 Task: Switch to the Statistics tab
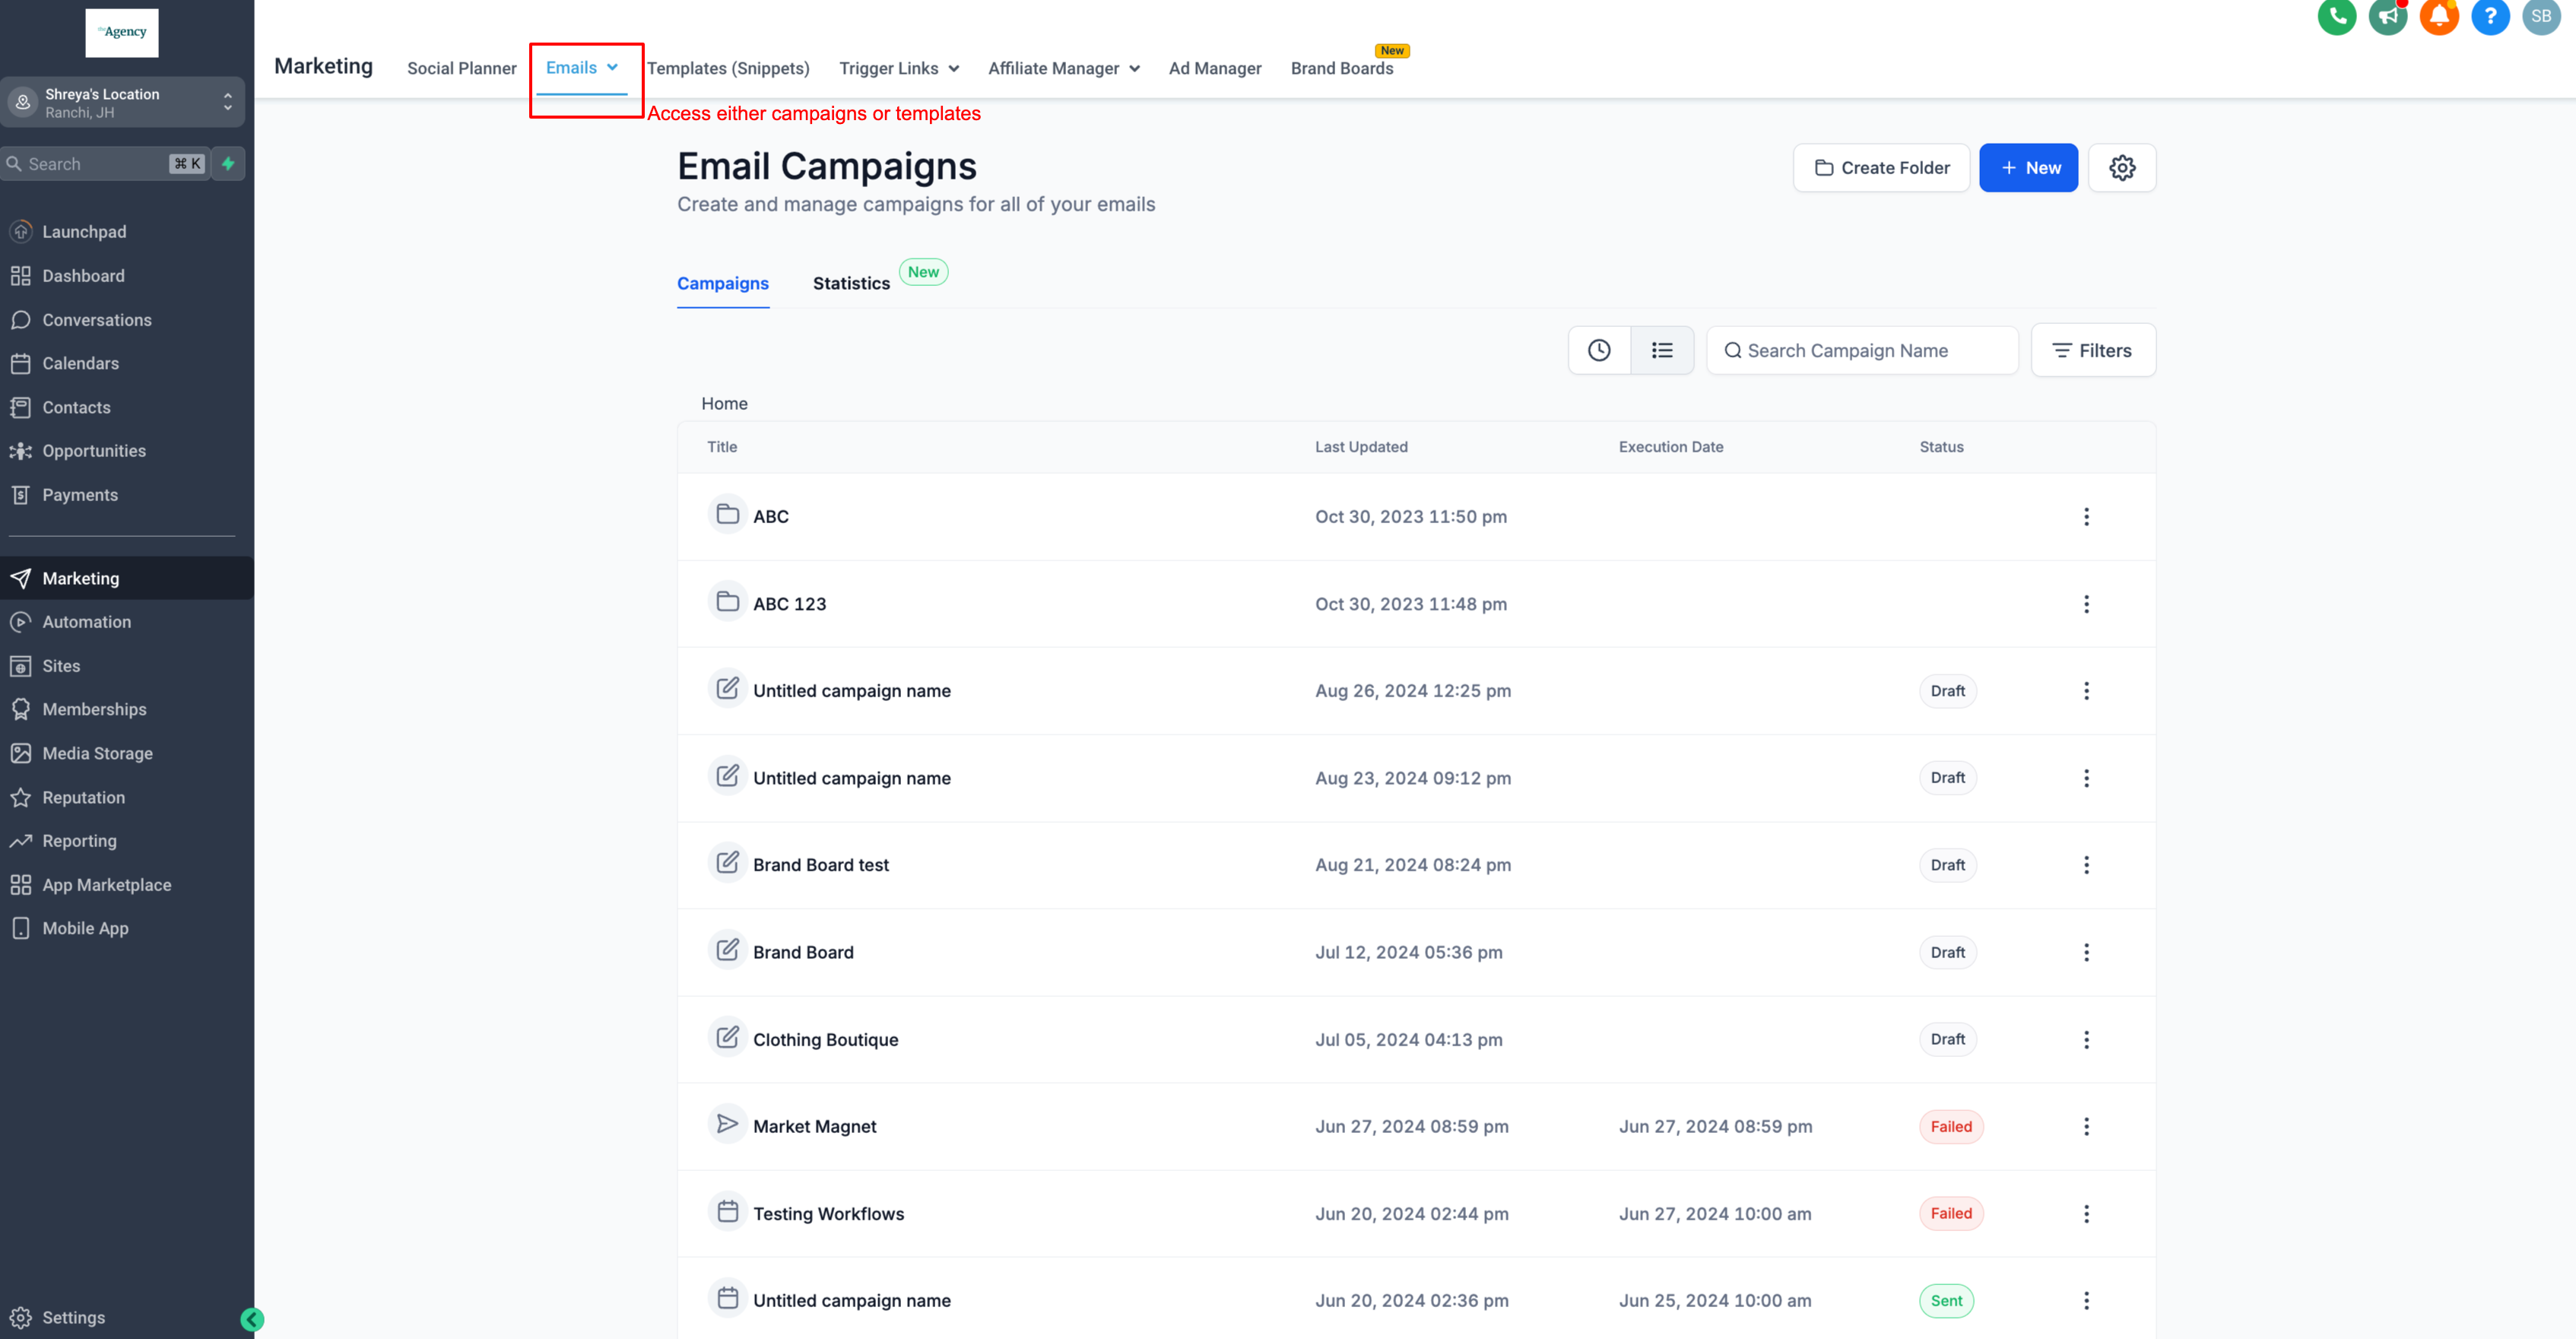click(851, 283)
